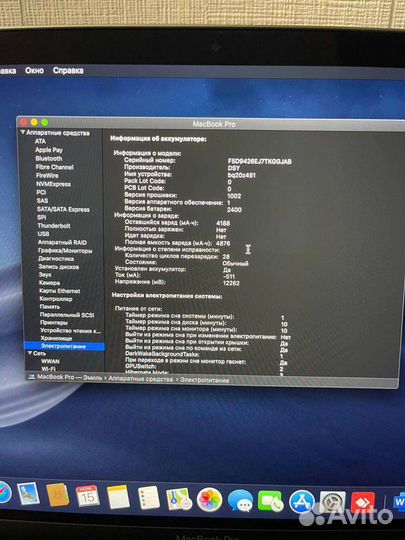Click the computer icon in the path bar
The height and width of the screenshot is (540, 405).
pyautogui.click(x=31, y=377)
